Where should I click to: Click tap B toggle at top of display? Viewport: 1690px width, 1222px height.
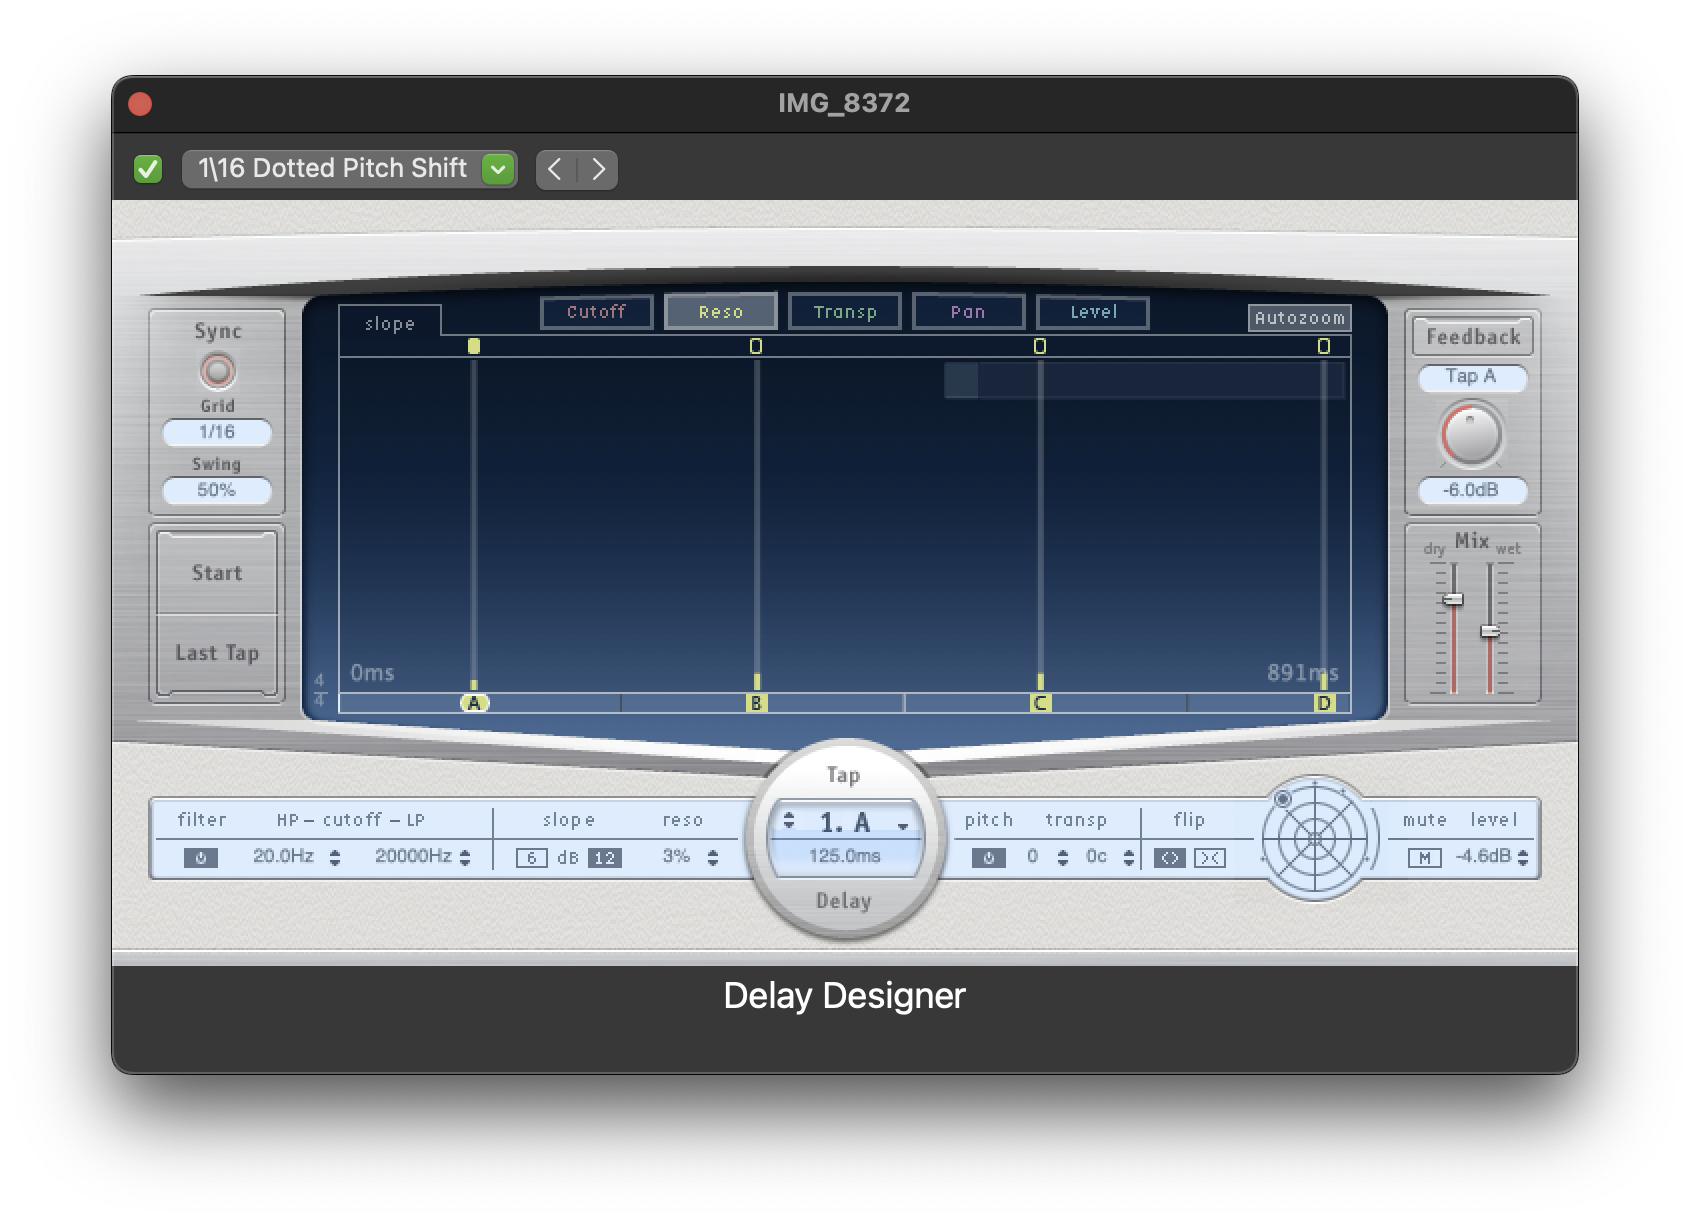(756, 346)
